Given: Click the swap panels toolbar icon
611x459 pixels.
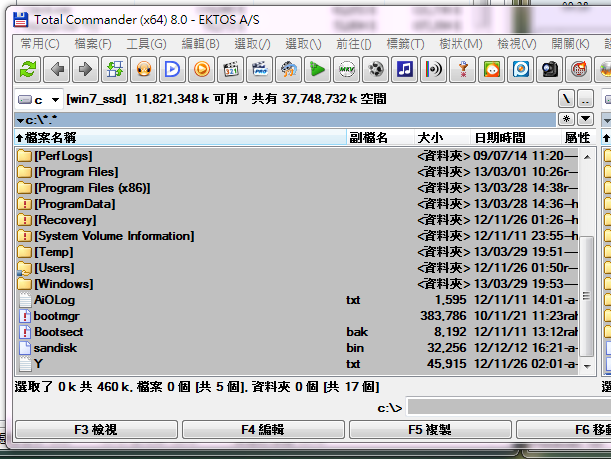Looking at the screenshot, I should click(x=115, y=70).
